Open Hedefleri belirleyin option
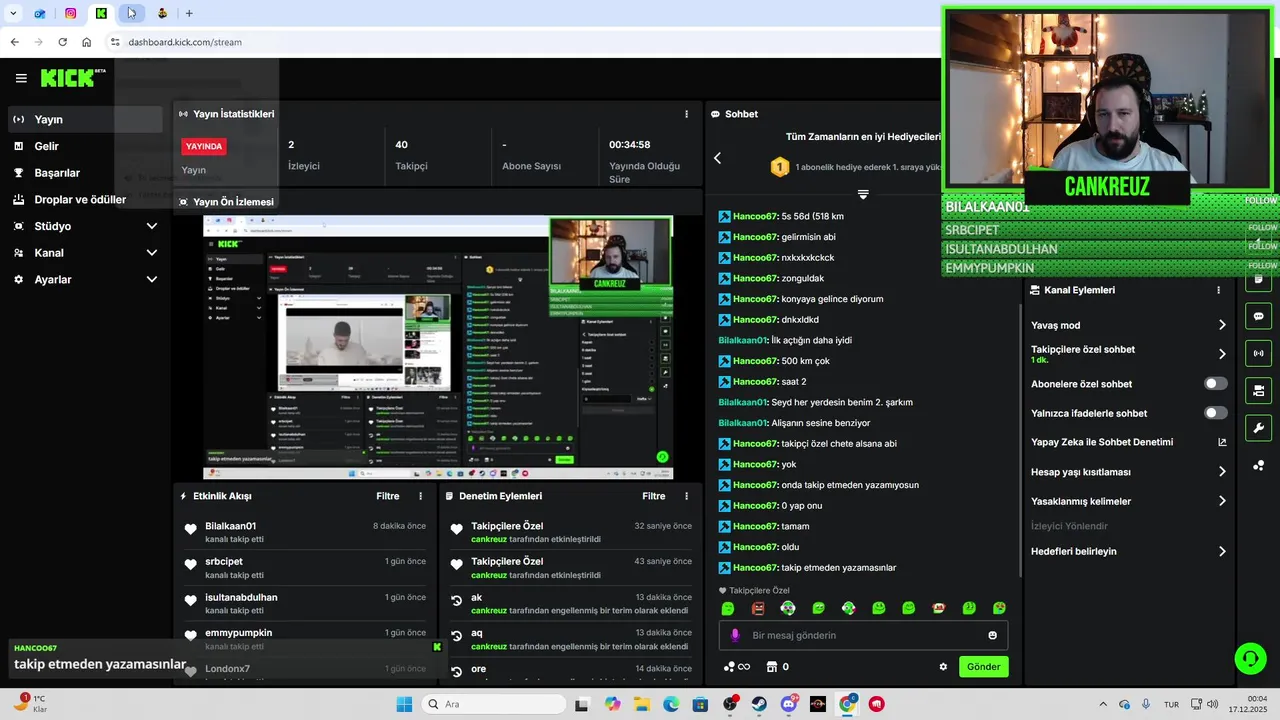 (x=1128, y=551)
